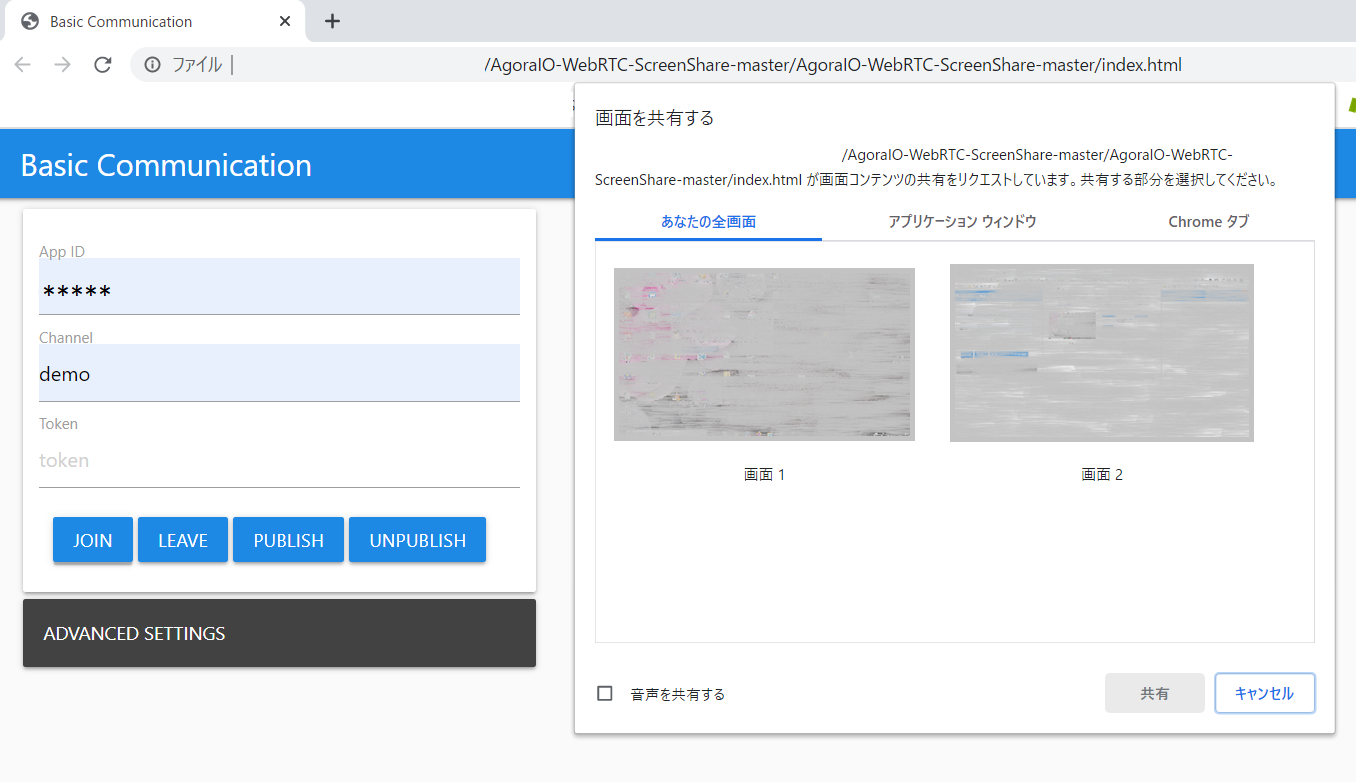Viewport: 1356px width, 782px height.
Task: Close the Basic Communication browser tab
Action: 285,21
